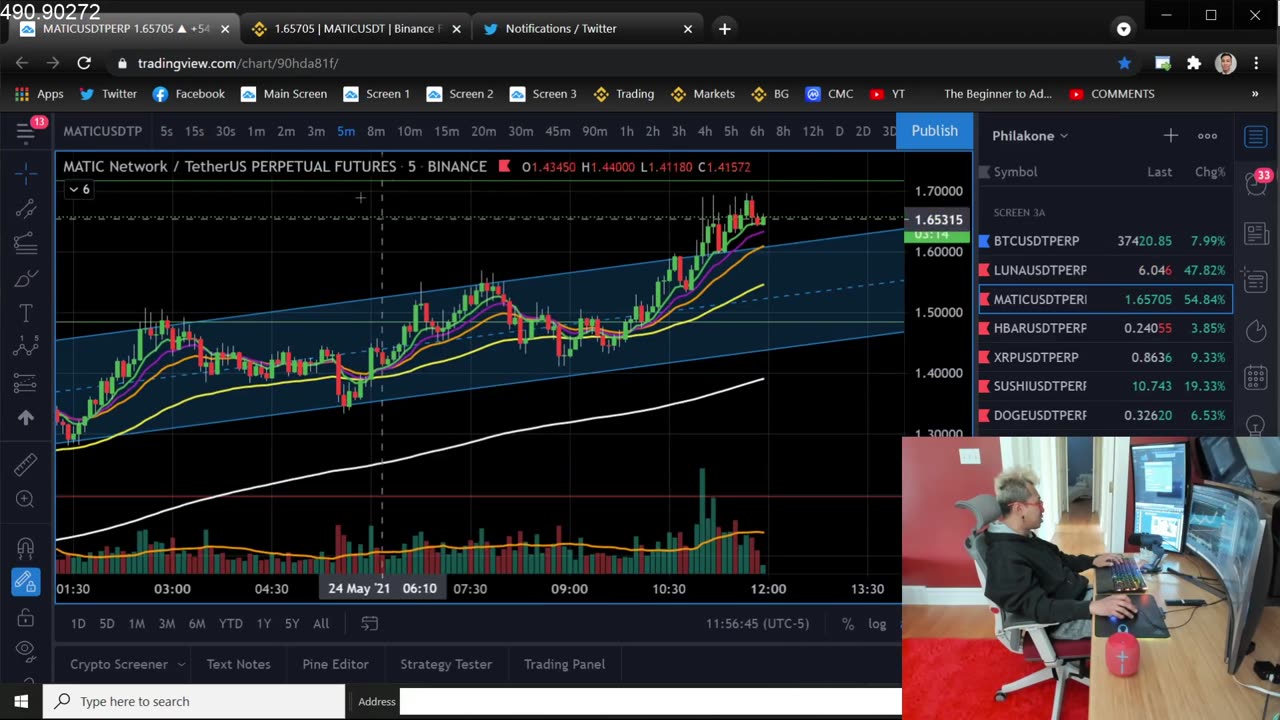Select the 1D date range
This screenshot has height=720, width=1280.
pos(78,623)
